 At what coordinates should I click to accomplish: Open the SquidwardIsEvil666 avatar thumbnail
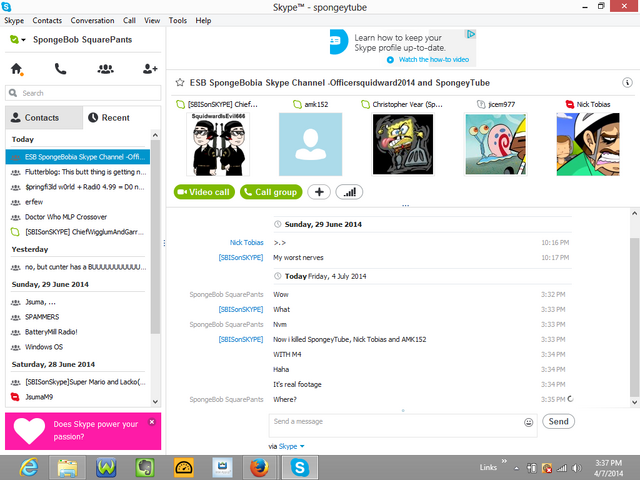(218, 144)
